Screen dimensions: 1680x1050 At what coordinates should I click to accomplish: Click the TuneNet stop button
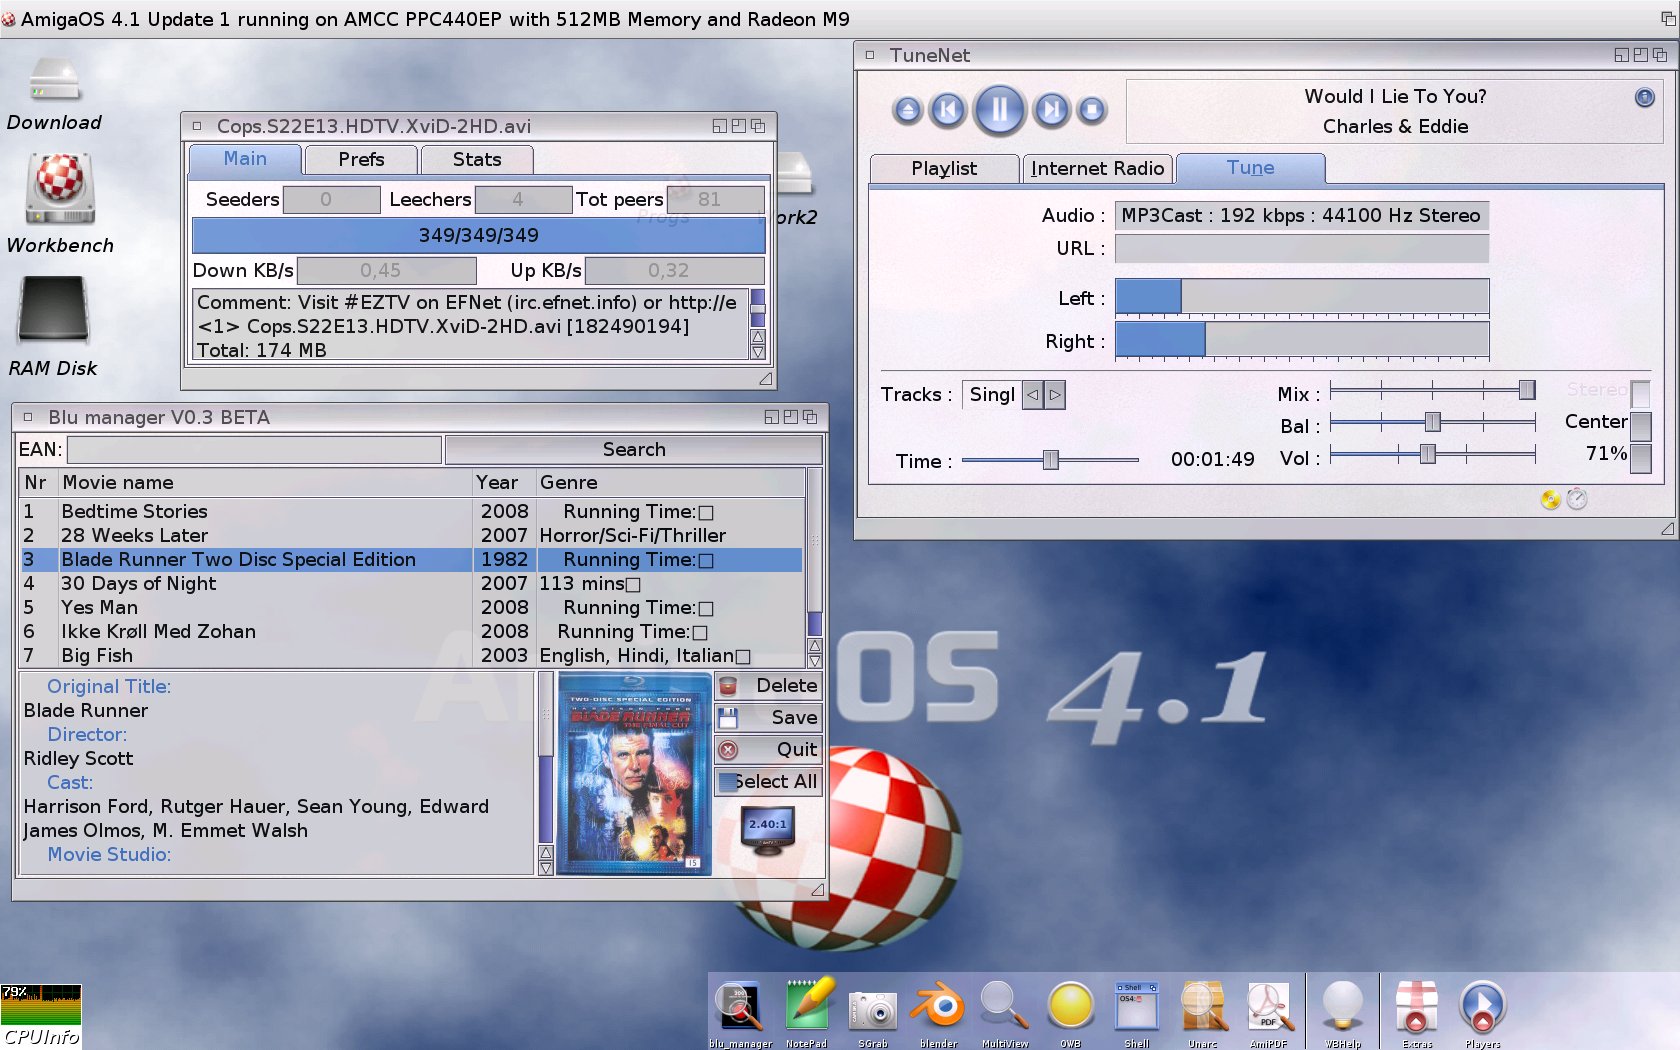pyautogui.click(x=1092, y=110)
